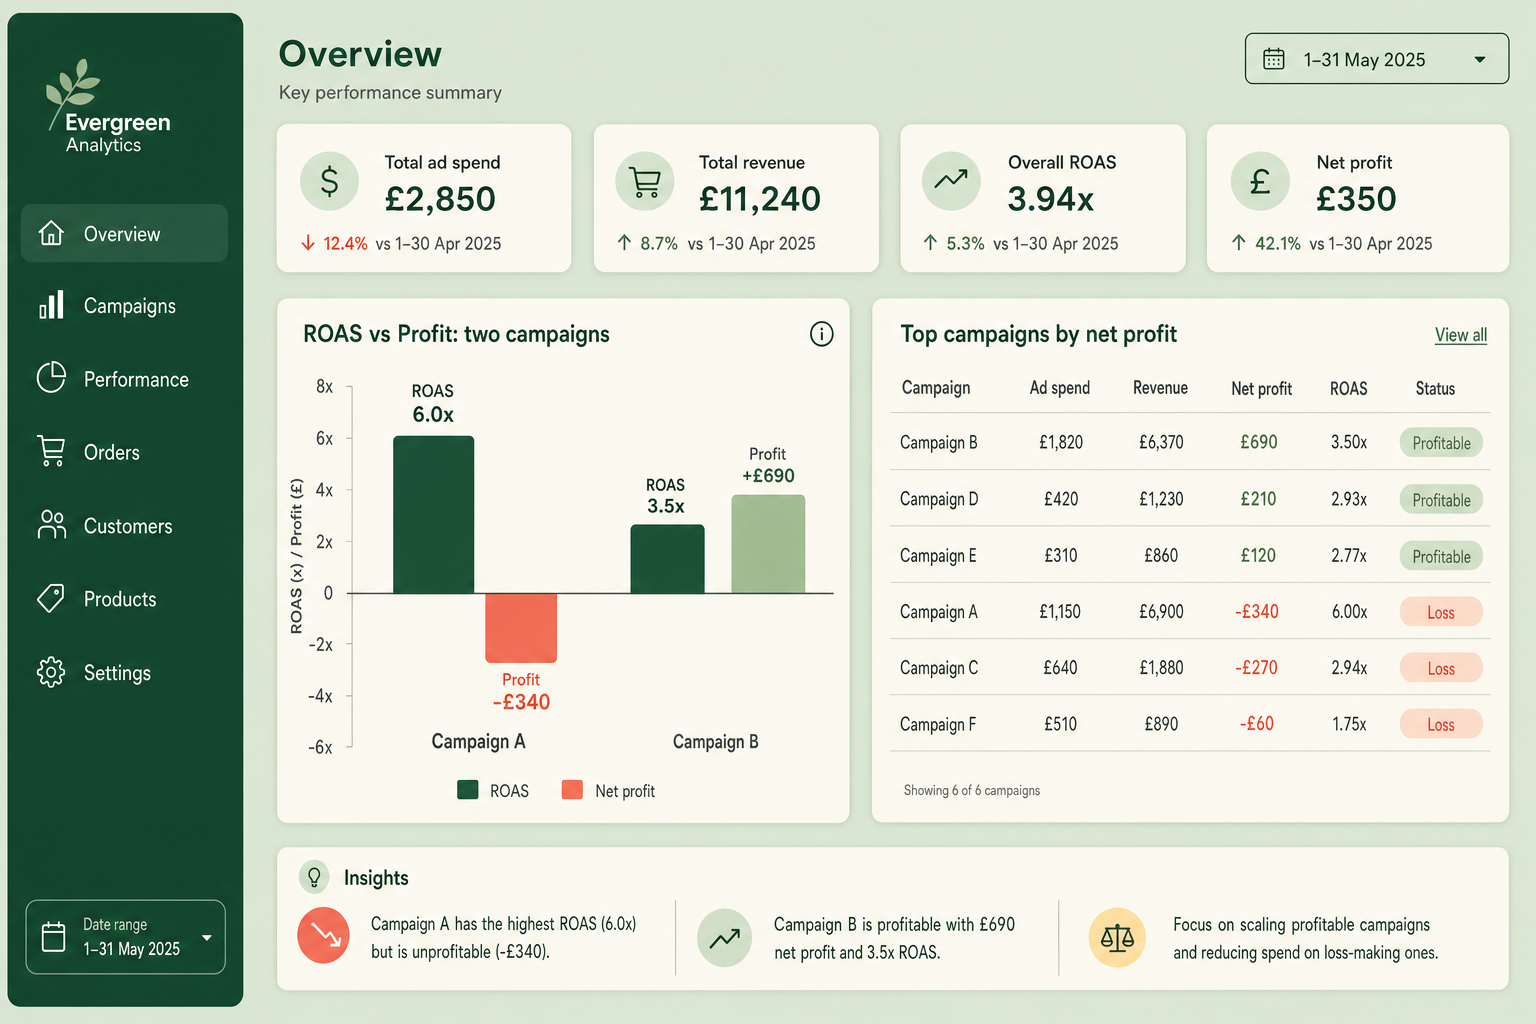
Task: Open the 1–31 May 2025 date dropdown
Action: click(1377, 59)
